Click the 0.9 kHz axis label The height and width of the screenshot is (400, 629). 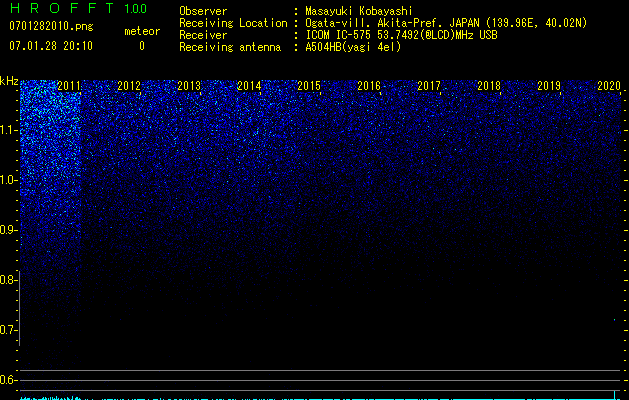click(x=7, y=230)
